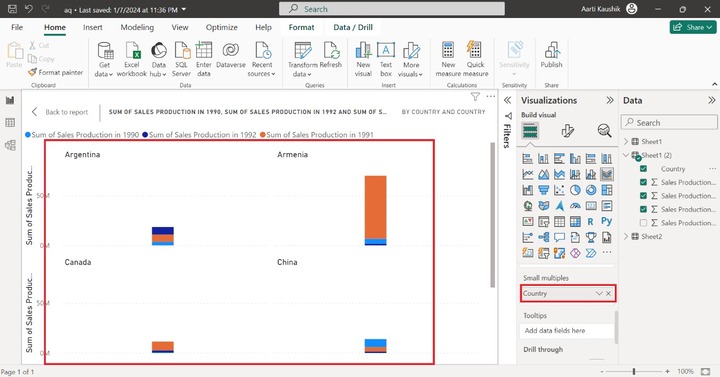Open the Insert ribbon tab
720x377 pixels.
93,27
